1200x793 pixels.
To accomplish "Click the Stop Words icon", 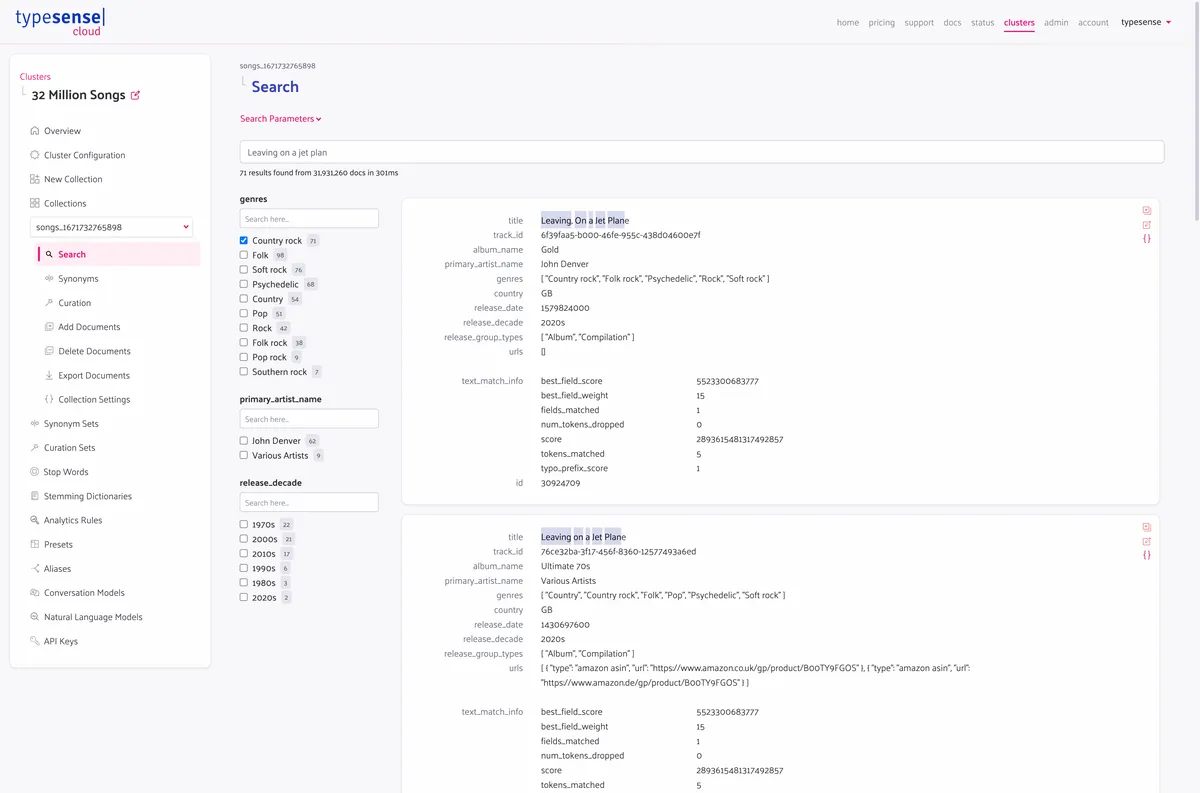I will pos(35,472).
